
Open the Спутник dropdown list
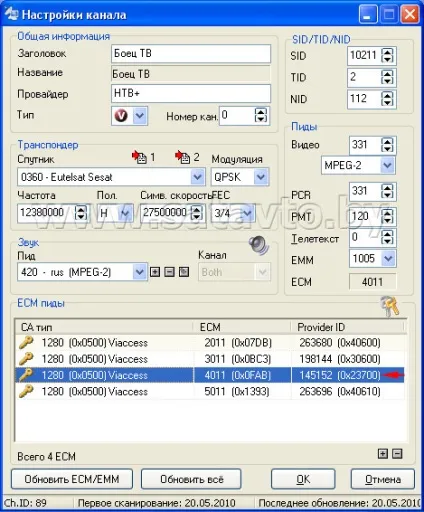pos(197,177)
